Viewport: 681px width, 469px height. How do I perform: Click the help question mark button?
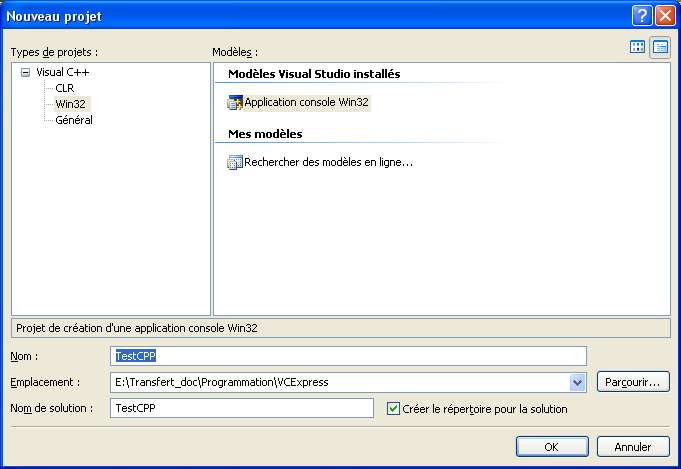coord(642,16)
